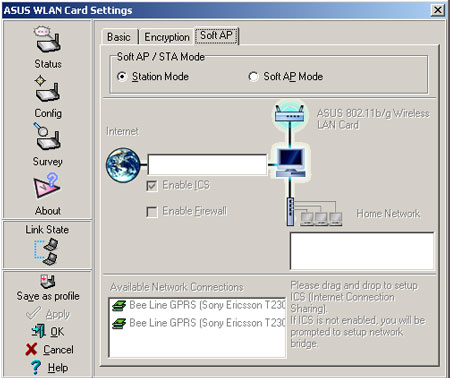Click the Home Network white list box
Viewport: 450px width, 378px height.
point(362,251)
